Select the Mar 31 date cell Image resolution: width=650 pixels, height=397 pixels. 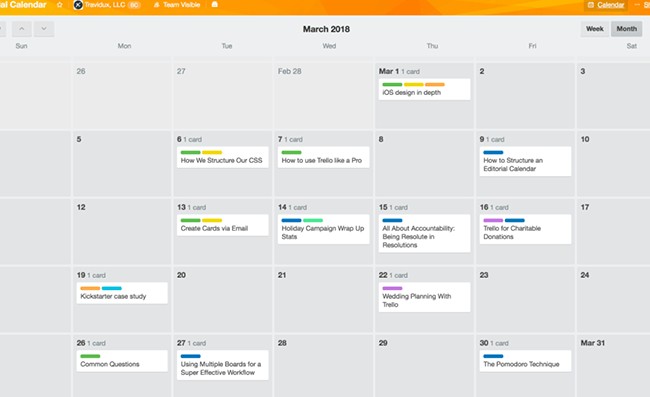point(614,366)
